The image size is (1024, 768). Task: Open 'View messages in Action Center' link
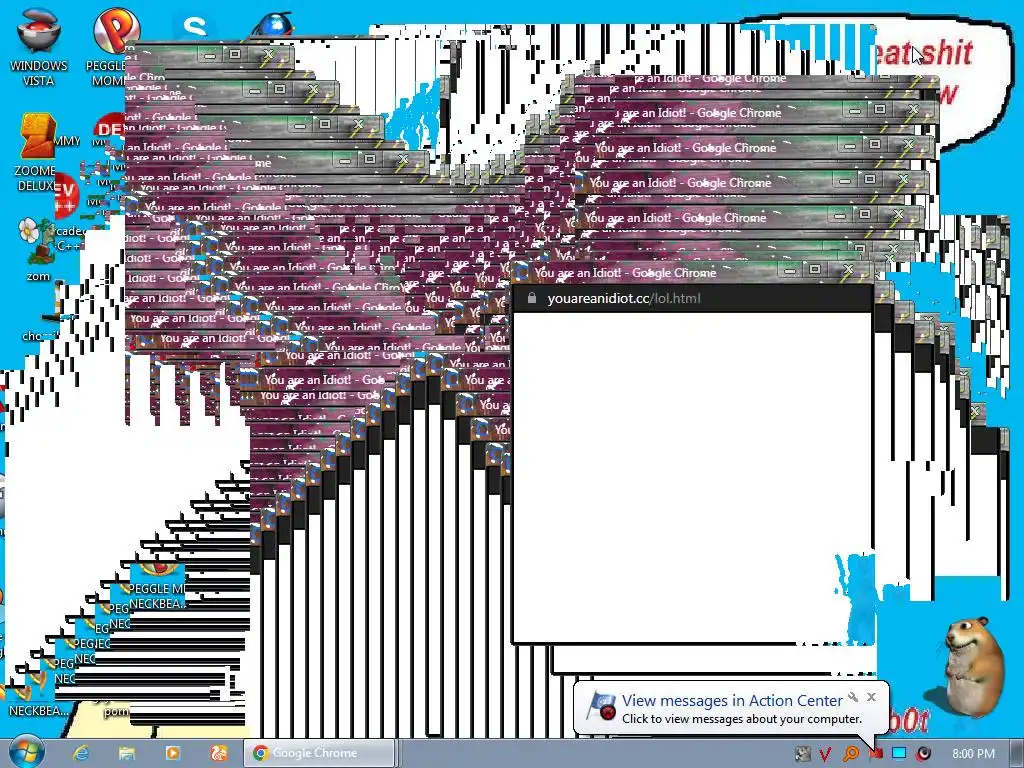pos(732,700)
